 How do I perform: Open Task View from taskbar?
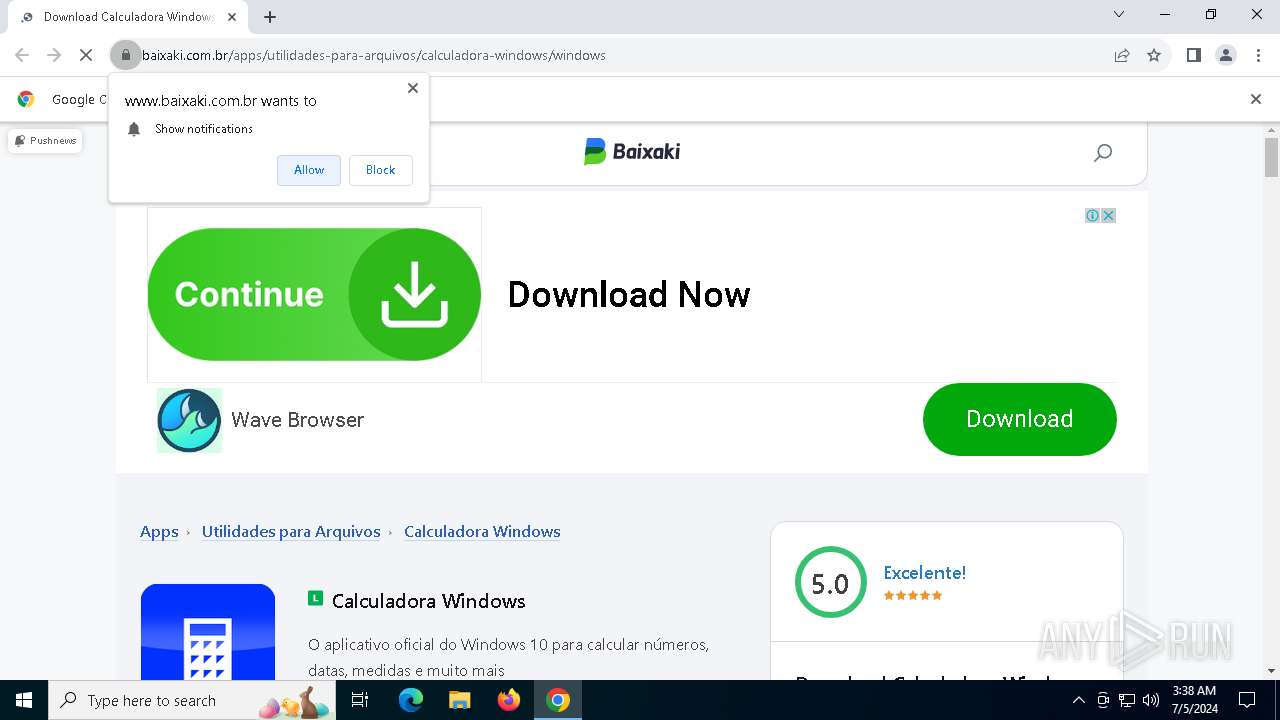point(361,700)
